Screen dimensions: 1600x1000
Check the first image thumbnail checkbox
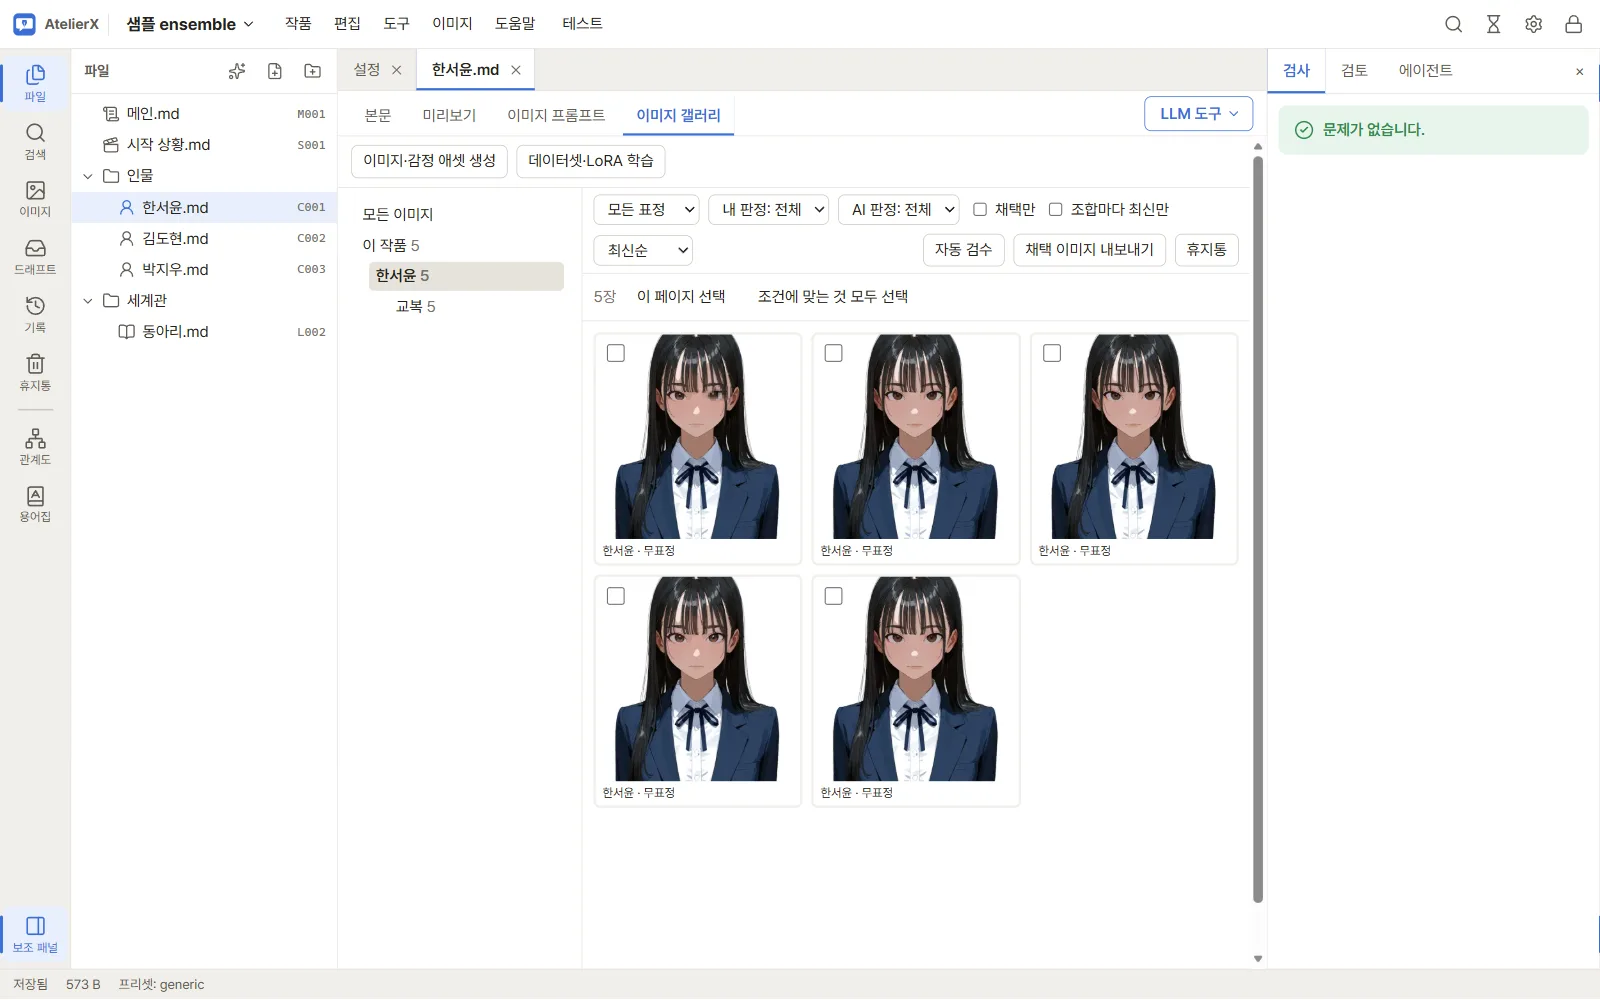(x=616, y=353)
